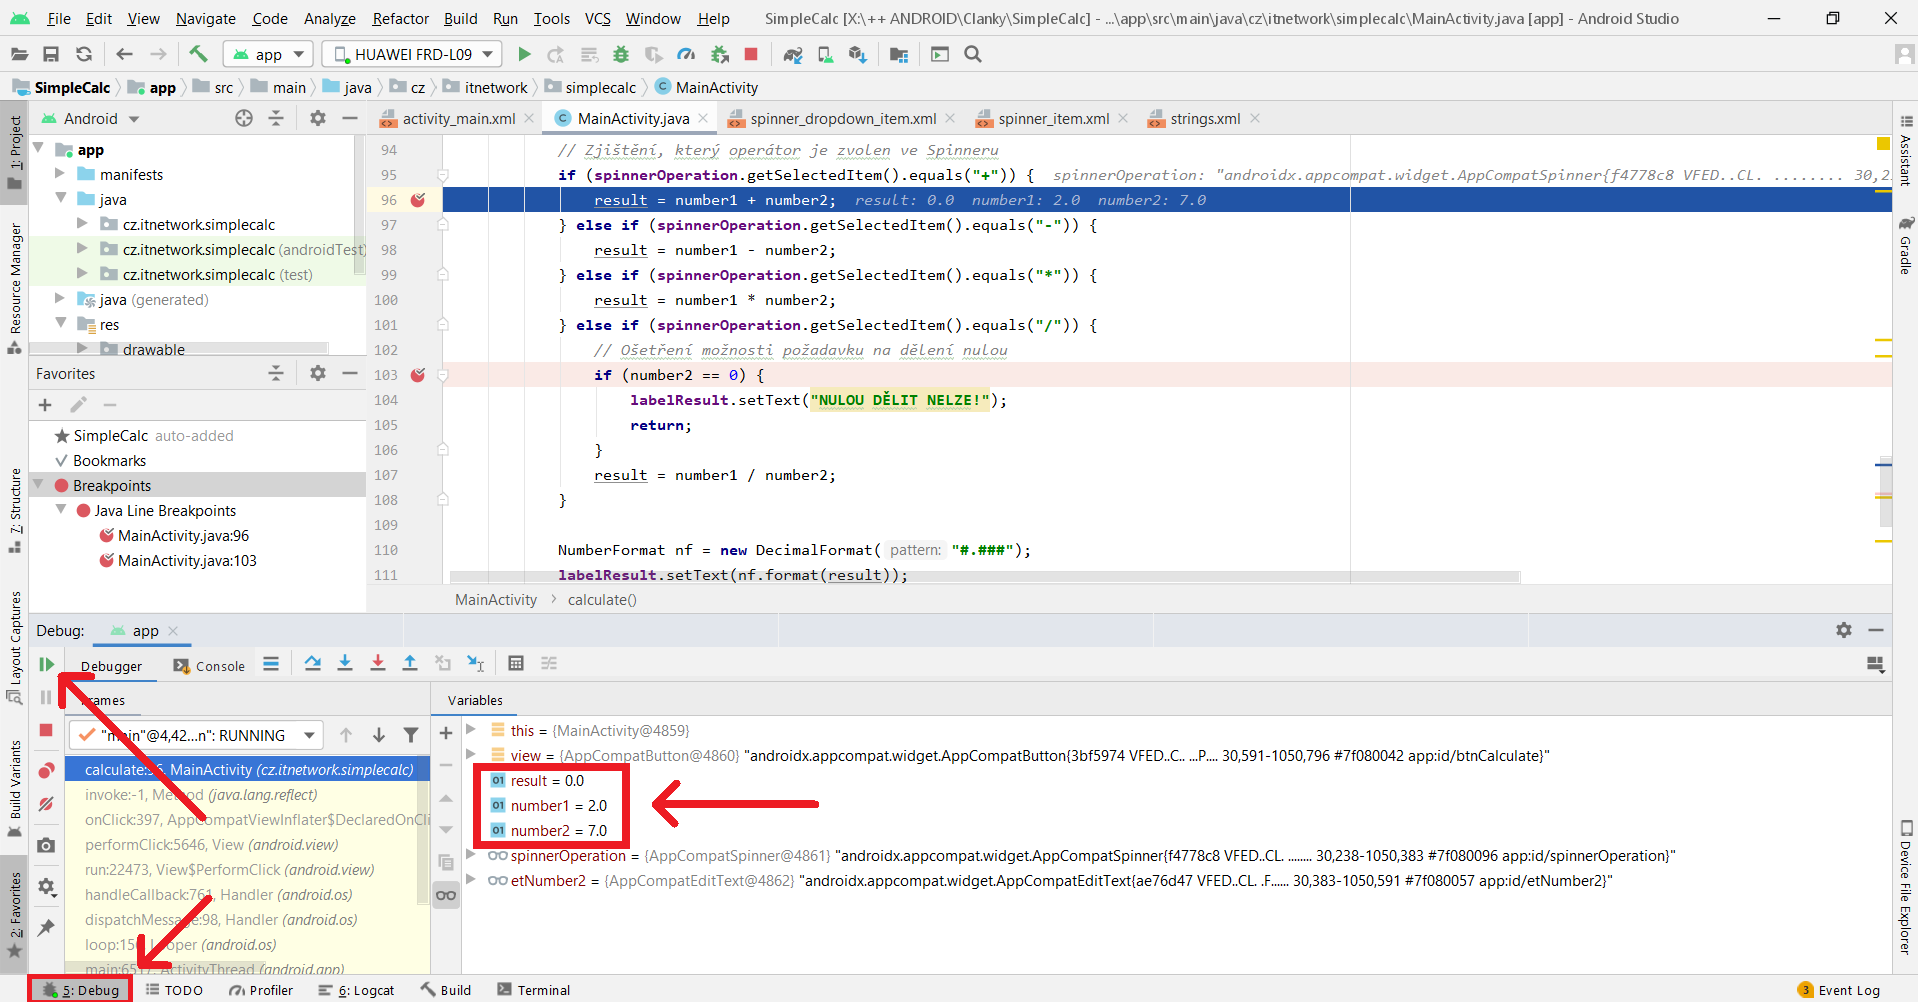Open the Event Log
Viewport: 1918px width, 1002px height.
[x=1839, y=990]
